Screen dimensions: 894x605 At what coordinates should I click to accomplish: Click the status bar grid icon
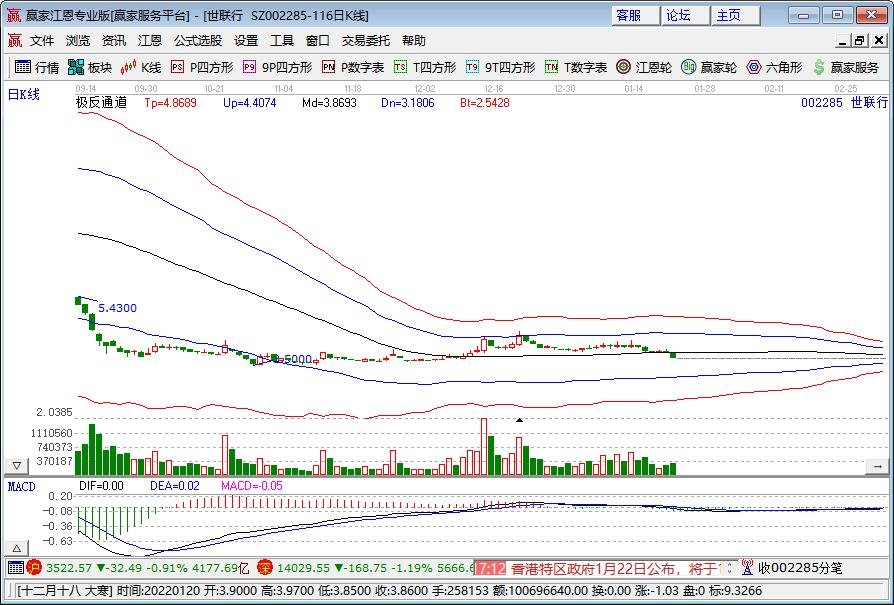15,567
